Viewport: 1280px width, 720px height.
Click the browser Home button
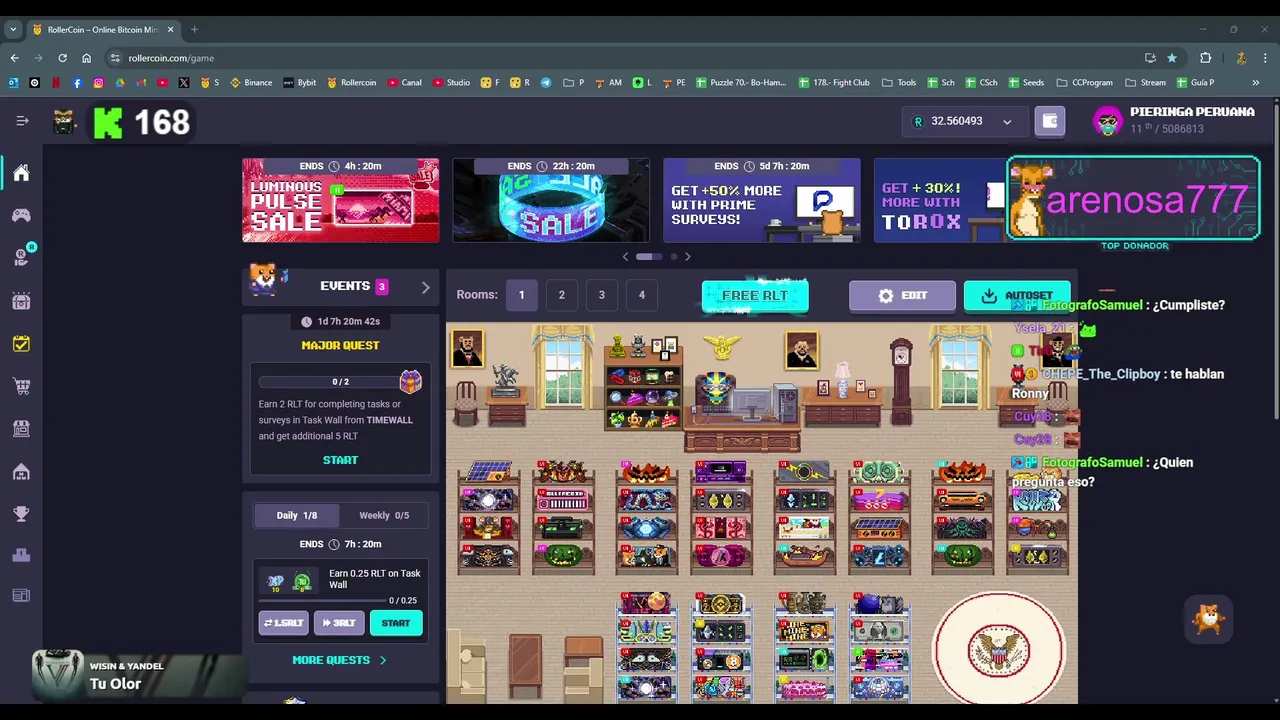[x=86, y=58]
